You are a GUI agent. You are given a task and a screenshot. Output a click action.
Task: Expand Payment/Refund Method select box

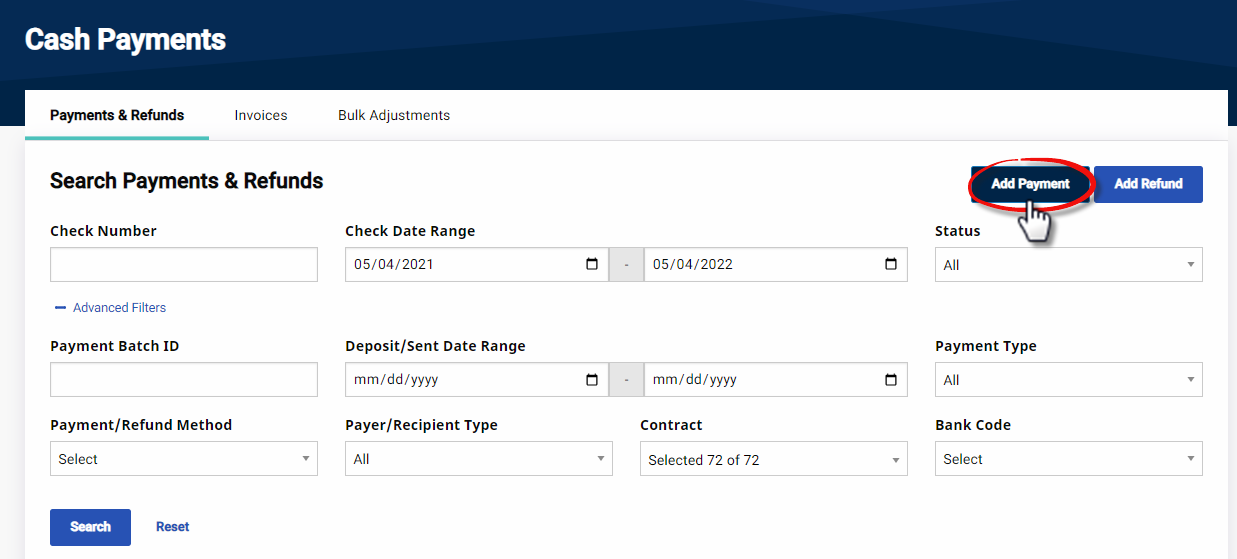(x=183, y=459)
